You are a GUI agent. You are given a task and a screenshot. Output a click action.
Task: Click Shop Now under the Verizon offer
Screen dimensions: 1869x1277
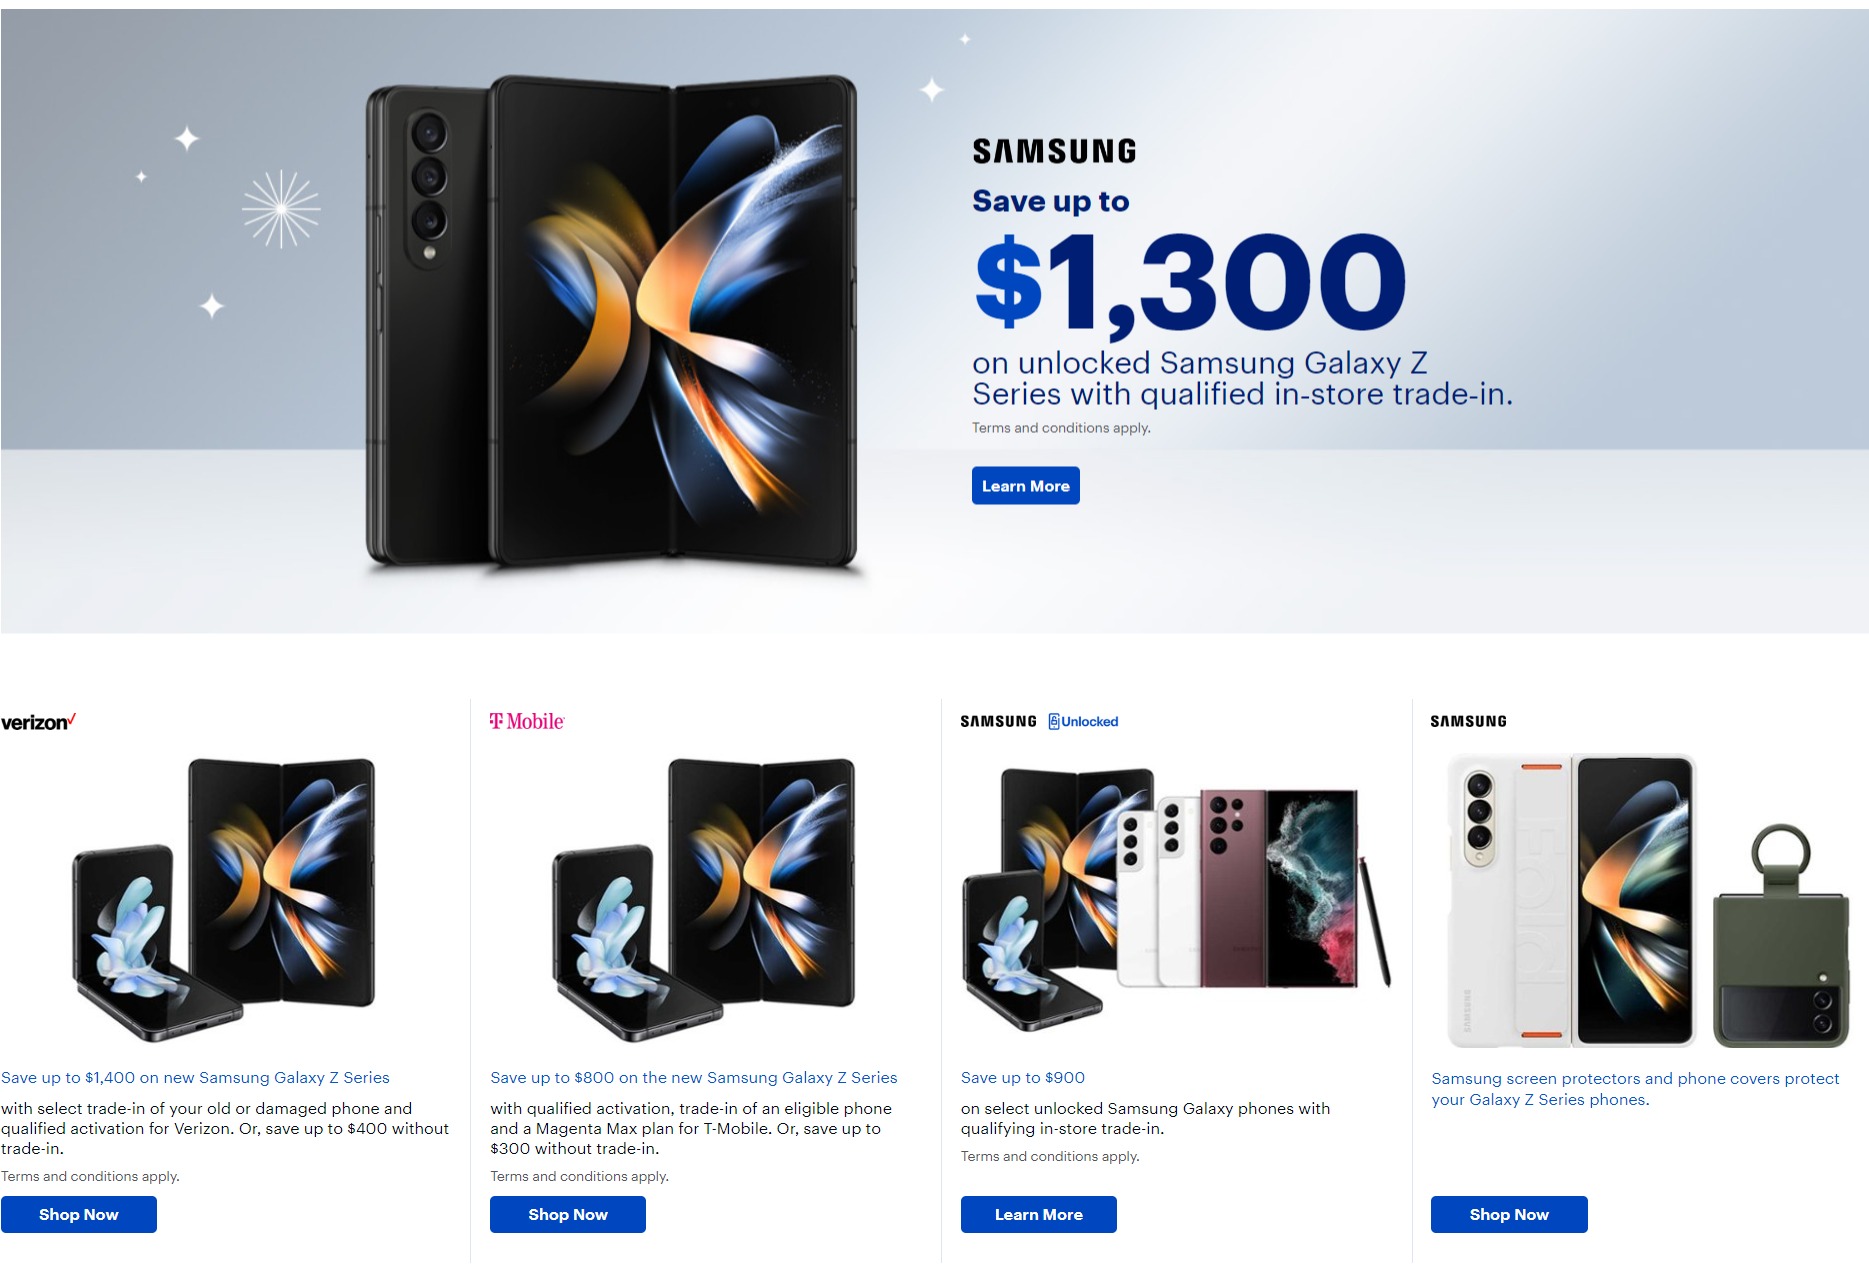point(79,1214)
